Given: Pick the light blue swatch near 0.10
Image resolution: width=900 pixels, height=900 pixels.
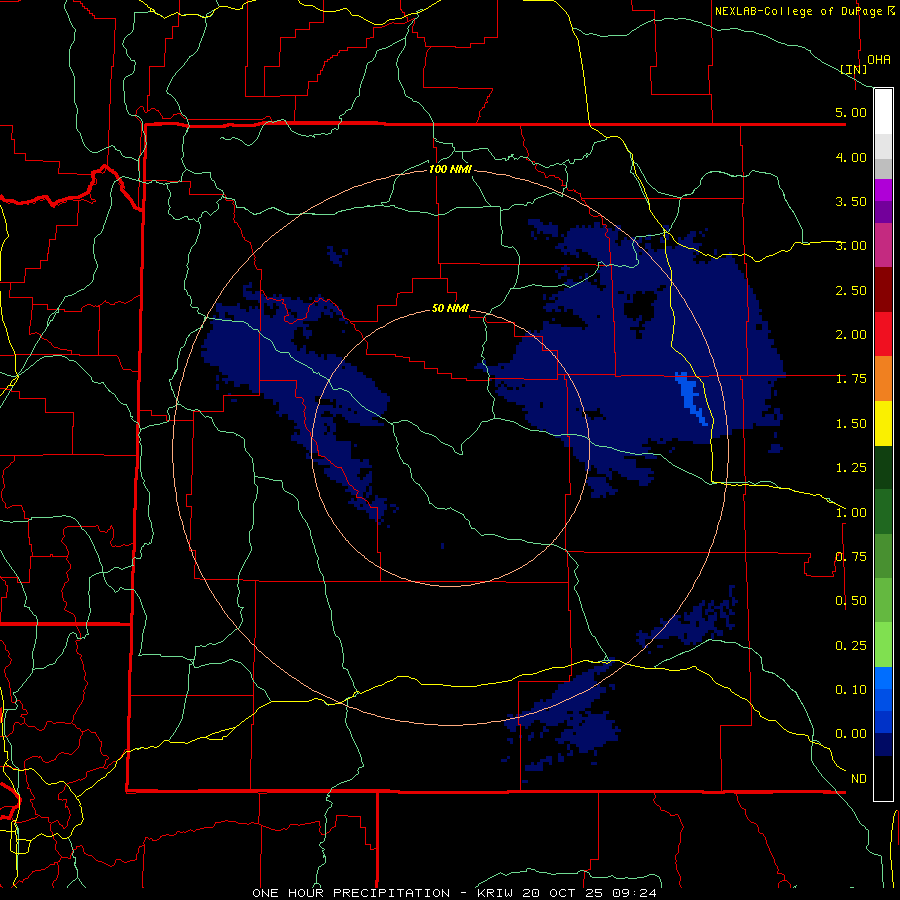Looking at the screenshot, I should click(883, 678).
